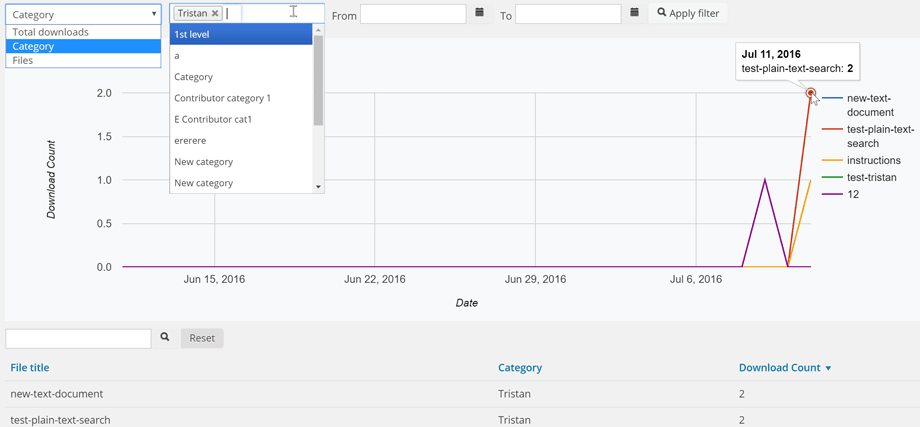Screen dimensions: 920x427
Task: Choose E Contributor cat1 entry
Action: point(241,119)
